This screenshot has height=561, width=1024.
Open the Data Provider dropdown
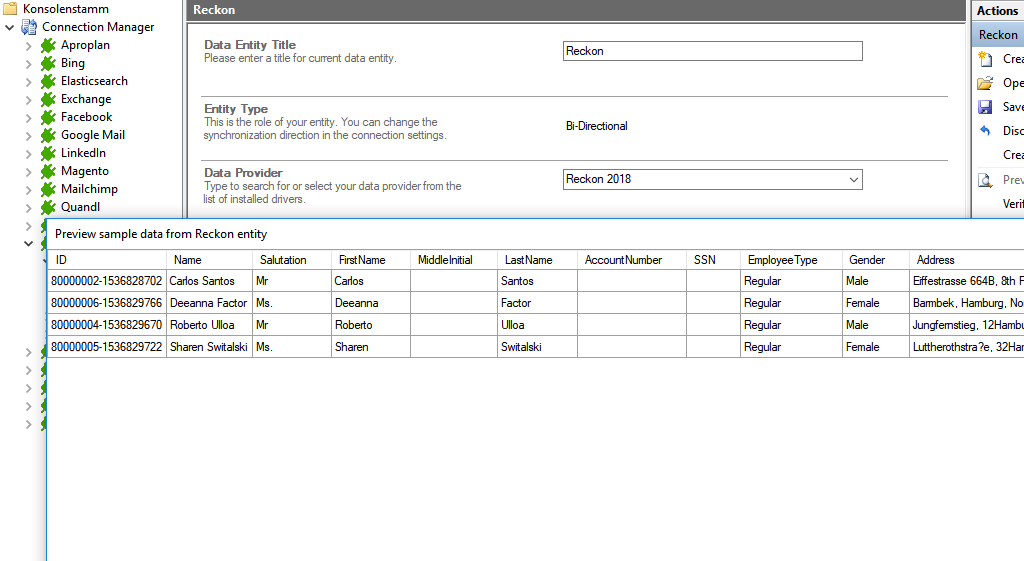pyautogui.click(x=853, y=179)
